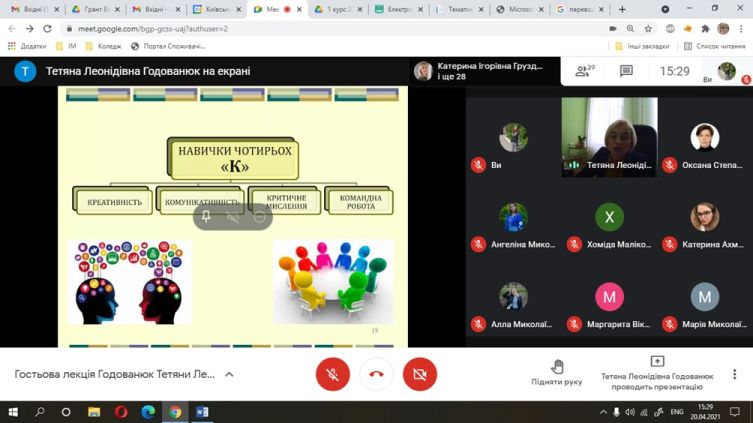Raise hand with Підняти руку button
This screenshot has width=753, height=423.
pyautogui.click(x=557, y=373)
